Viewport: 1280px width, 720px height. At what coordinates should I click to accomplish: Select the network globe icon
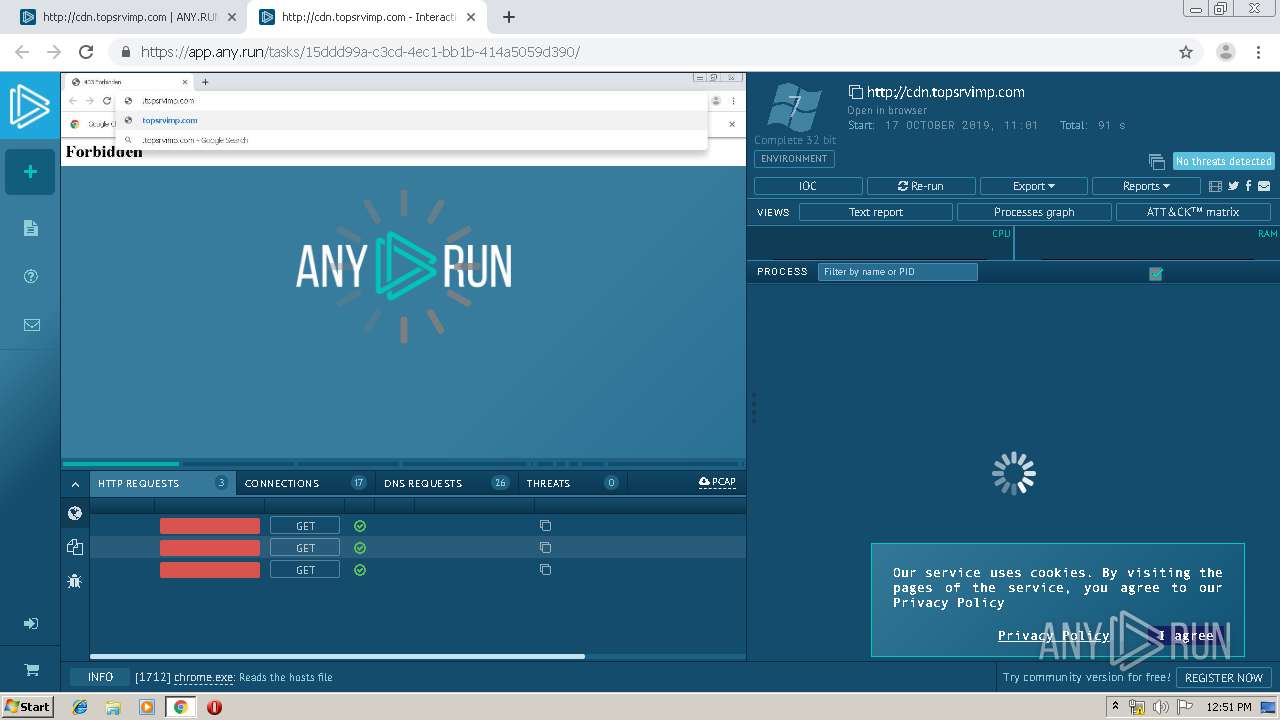[75, 513]
